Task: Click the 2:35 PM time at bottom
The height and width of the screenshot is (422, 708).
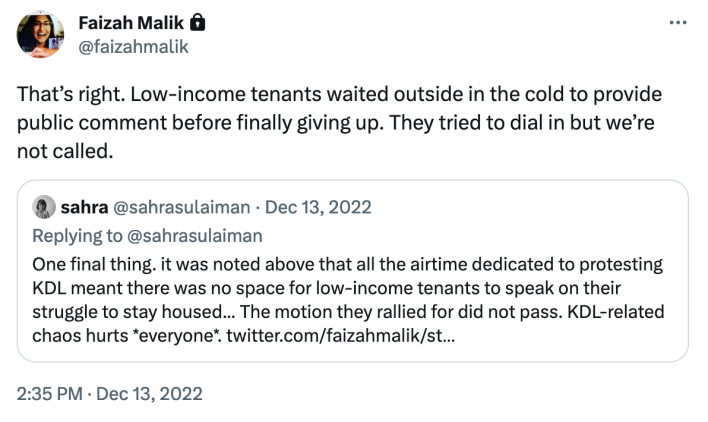Action: pyautogui.click(x=51, y=393)
